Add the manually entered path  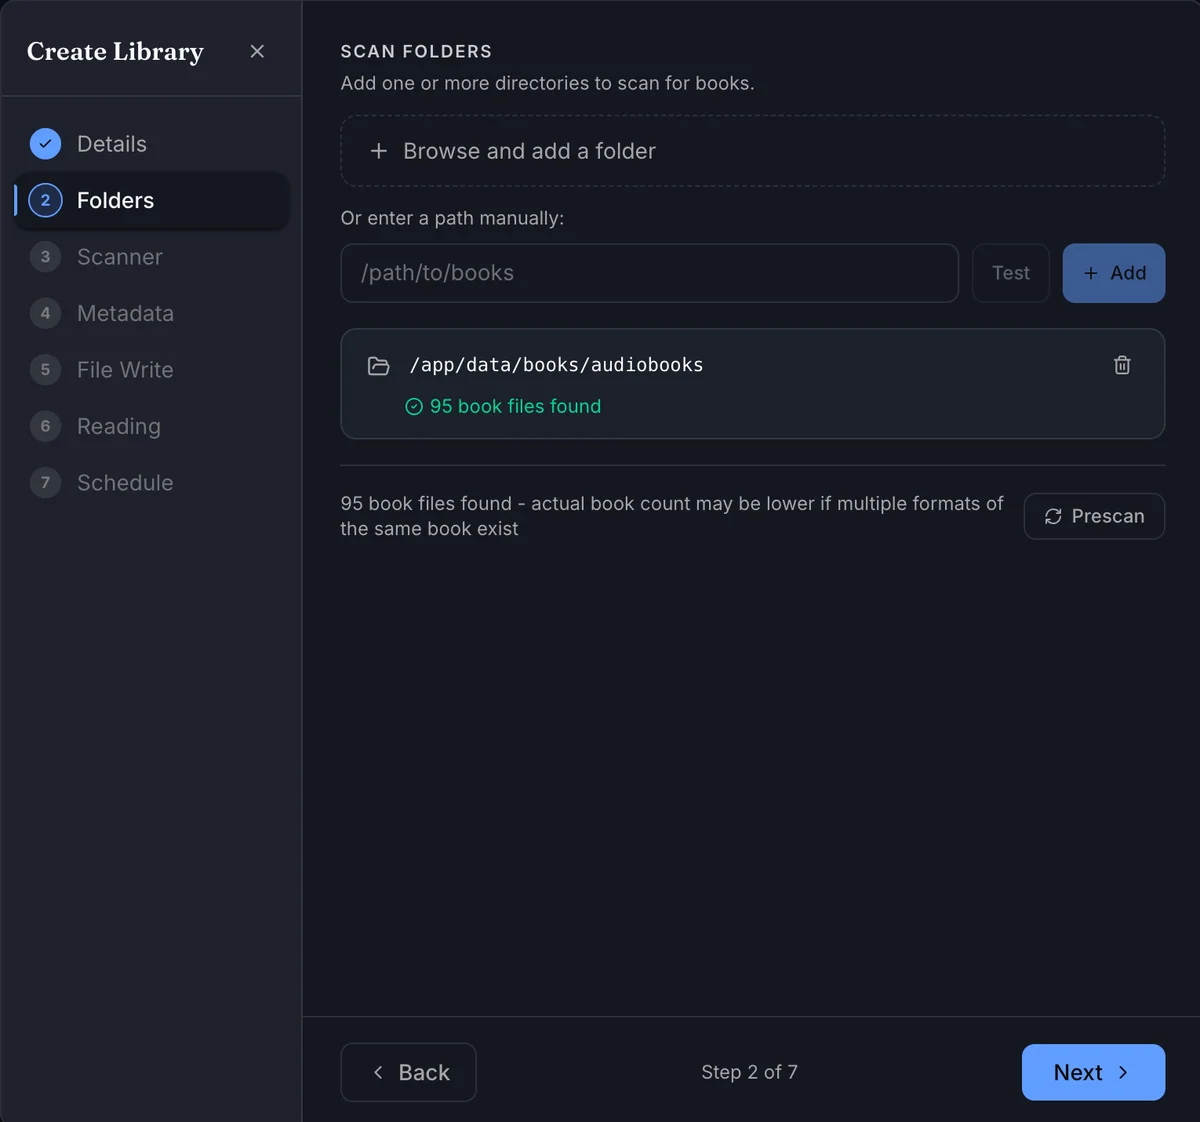1114,273
